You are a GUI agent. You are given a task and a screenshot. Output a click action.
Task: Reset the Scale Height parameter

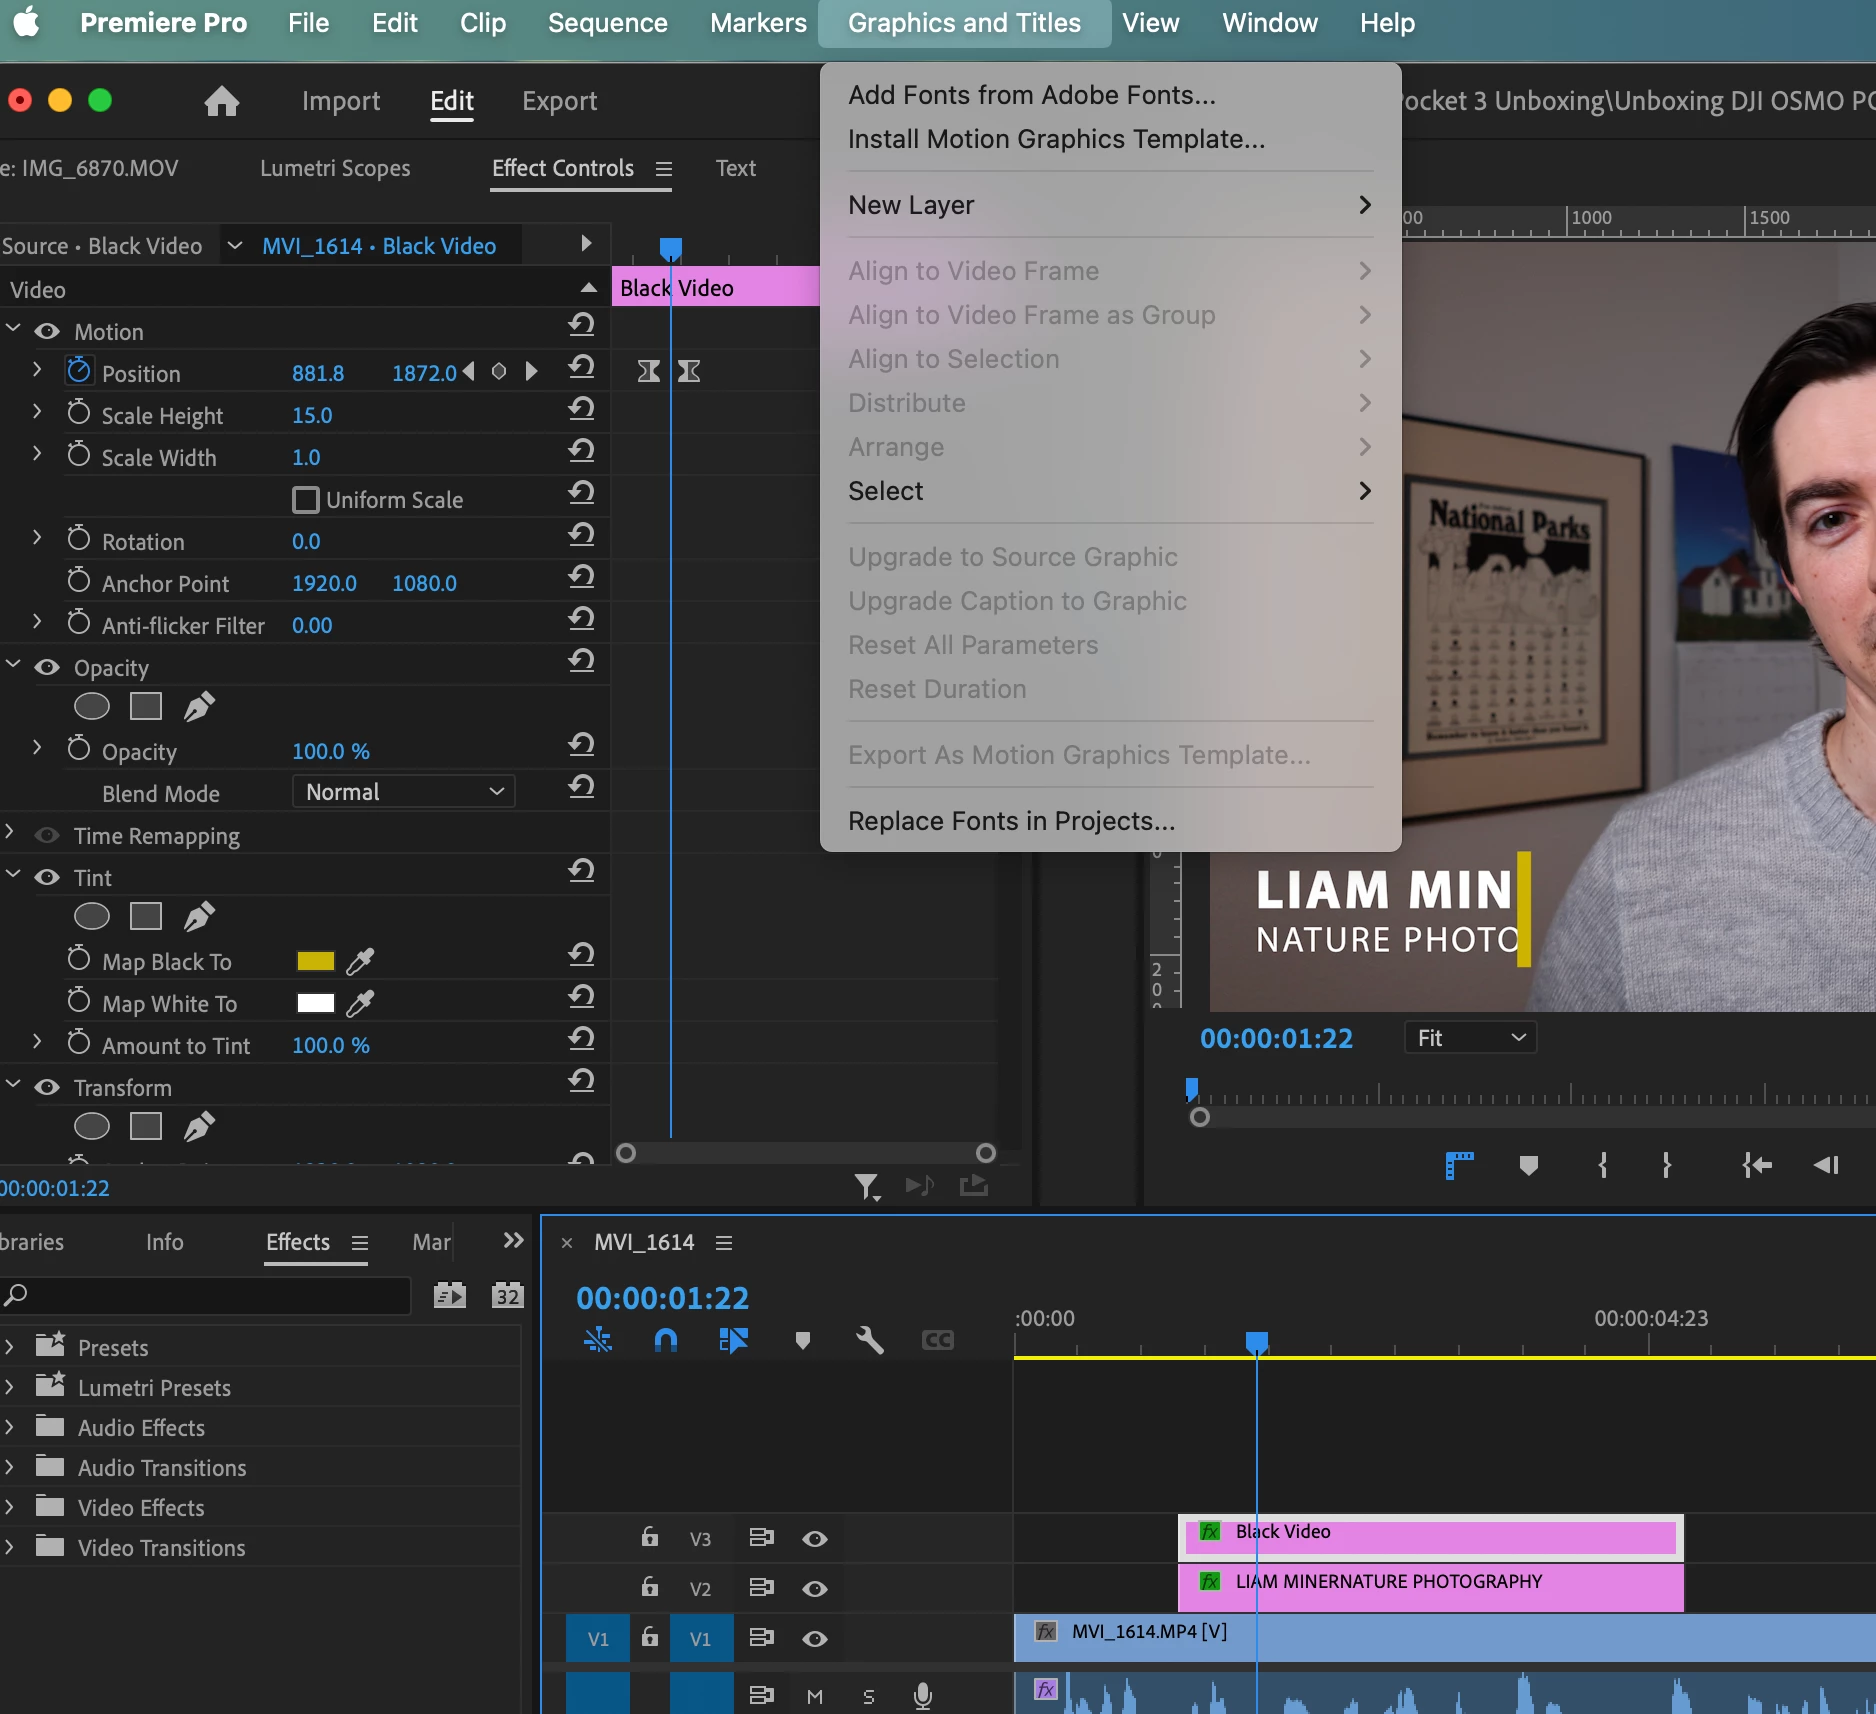582,410
